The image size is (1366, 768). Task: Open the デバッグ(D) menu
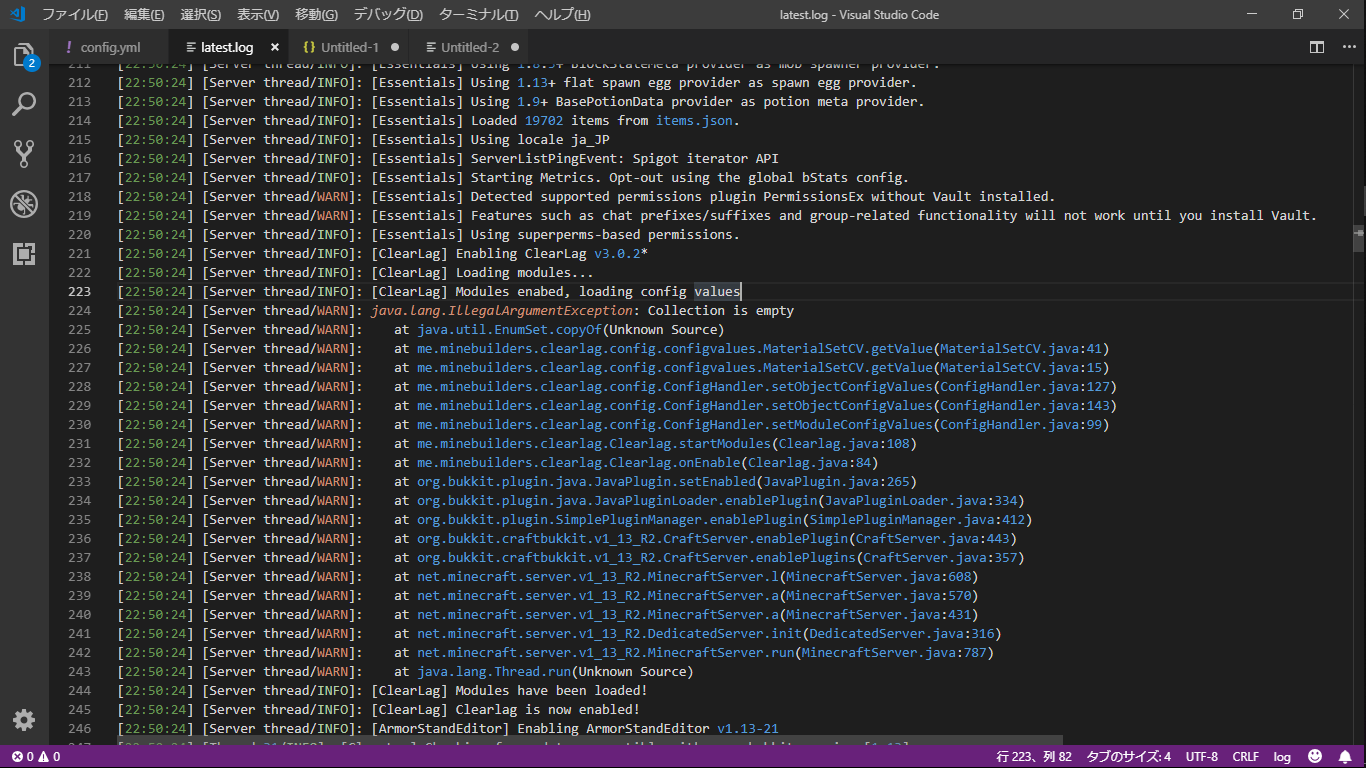pos(388,15)
